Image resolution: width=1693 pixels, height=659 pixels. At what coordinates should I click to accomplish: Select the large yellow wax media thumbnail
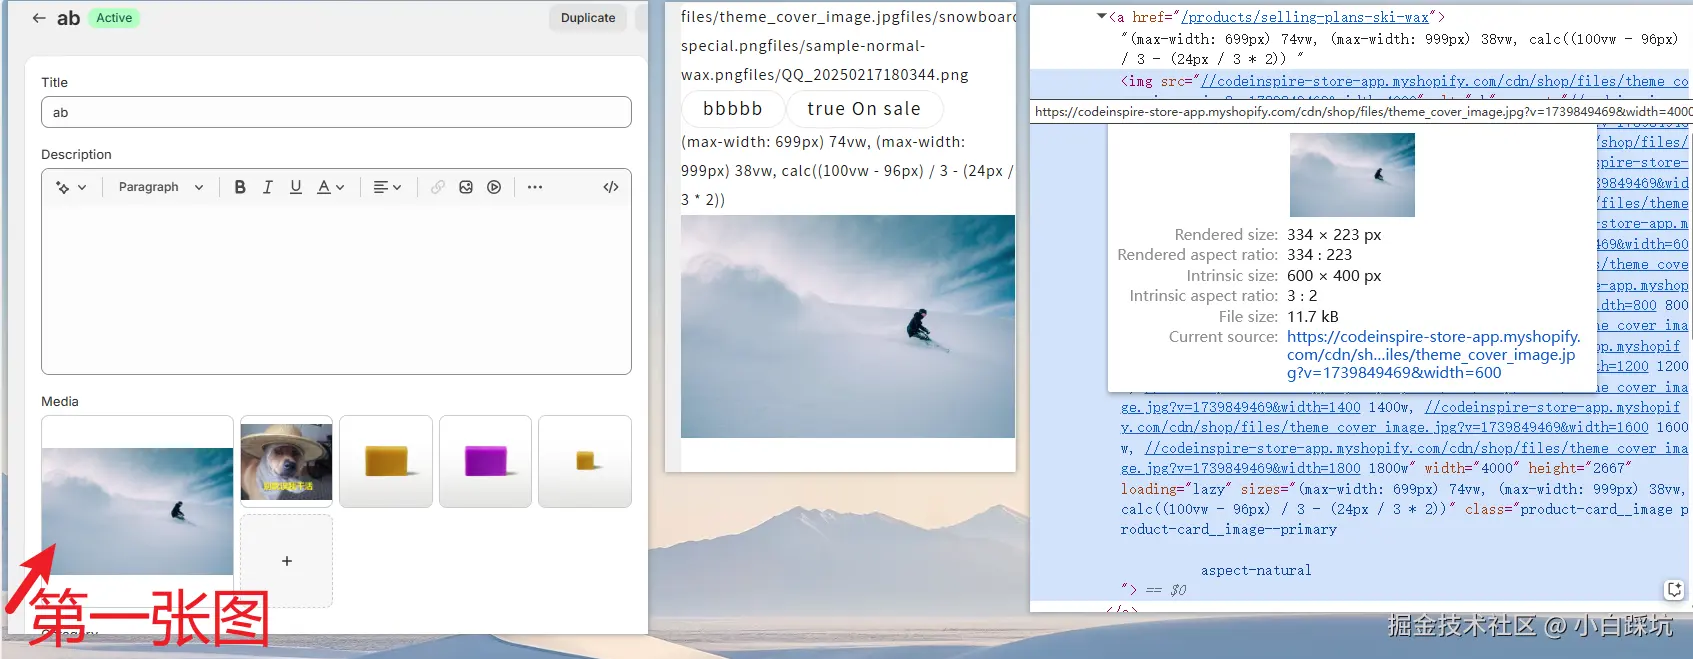386,461
